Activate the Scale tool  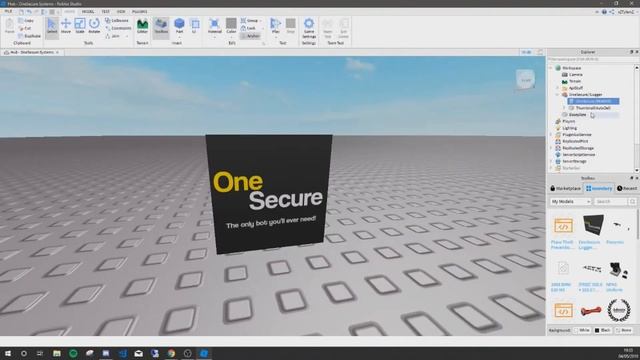click(80, 27)
